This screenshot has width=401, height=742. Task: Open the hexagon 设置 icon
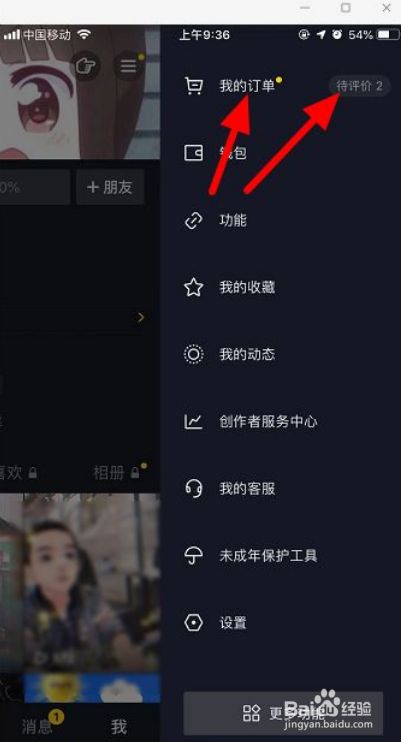click(193, 623)
